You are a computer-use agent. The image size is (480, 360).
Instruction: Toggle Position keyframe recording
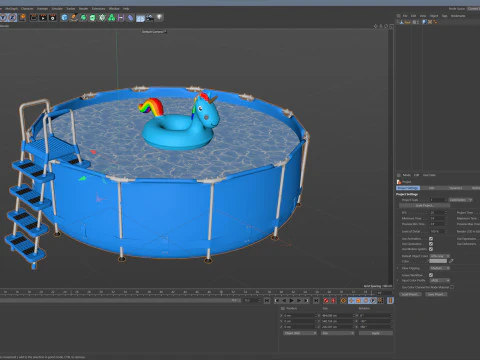point(351,301)
